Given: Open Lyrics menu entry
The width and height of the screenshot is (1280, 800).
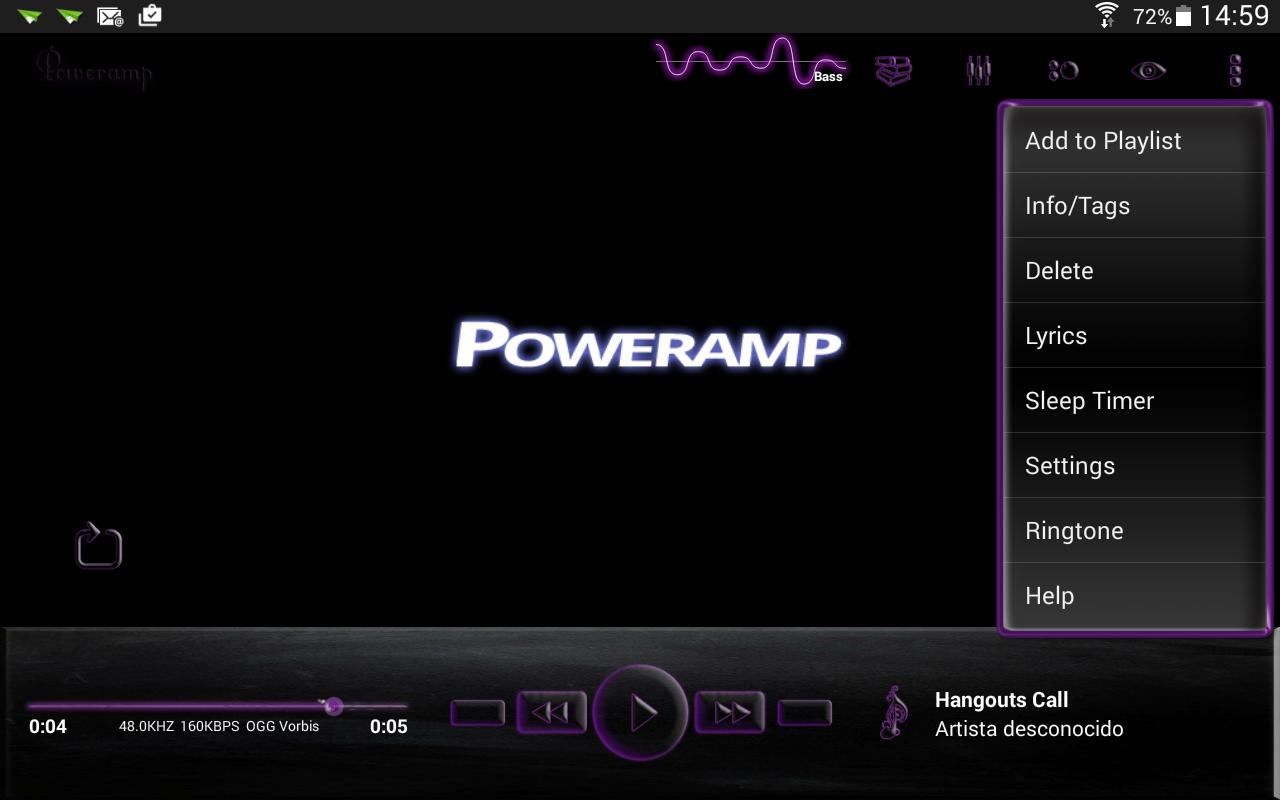Looking at the screenshot, I should [x=1135, y=336].
